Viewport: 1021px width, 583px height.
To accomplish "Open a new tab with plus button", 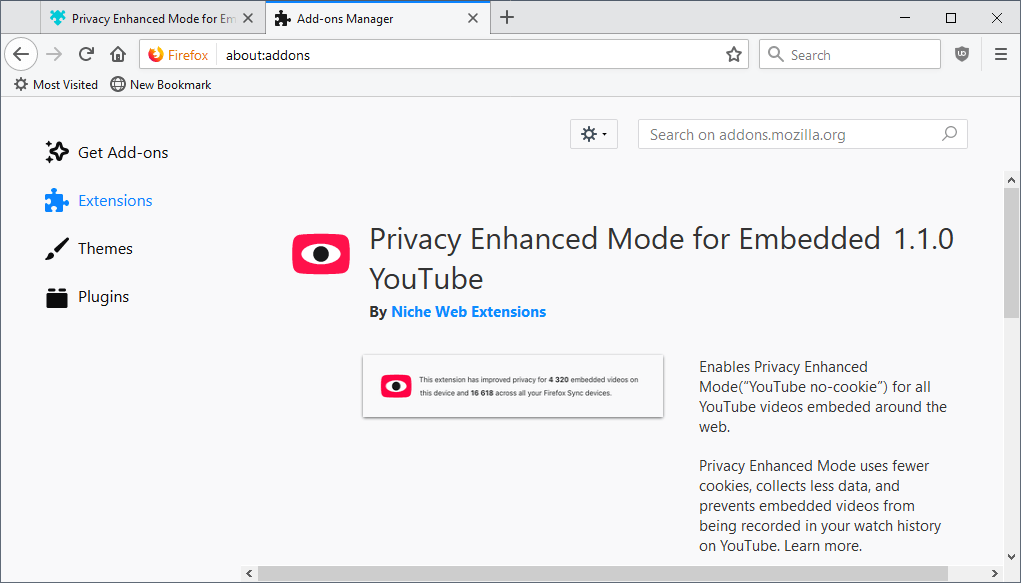I will [x=507, y=18].
